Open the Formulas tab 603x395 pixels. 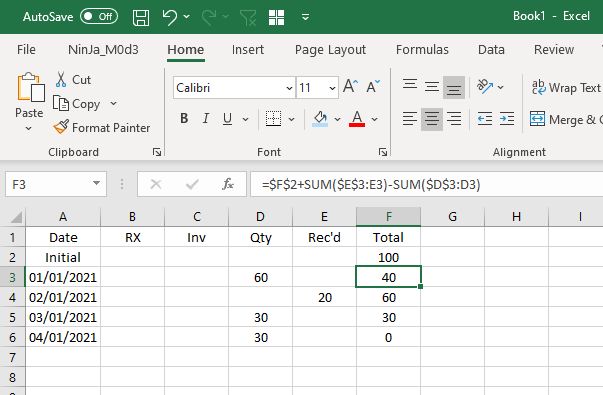tap(422, 50)
